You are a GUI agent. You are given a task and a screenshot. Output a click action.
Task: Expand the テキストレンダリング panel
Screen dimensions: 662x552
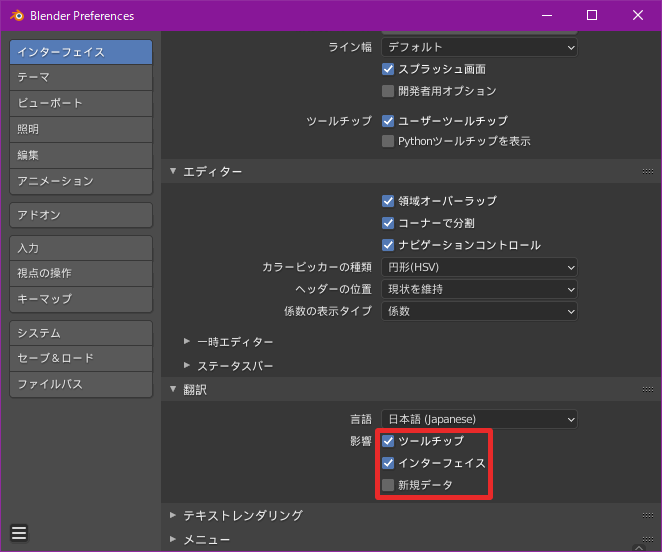tap(173, 515)
